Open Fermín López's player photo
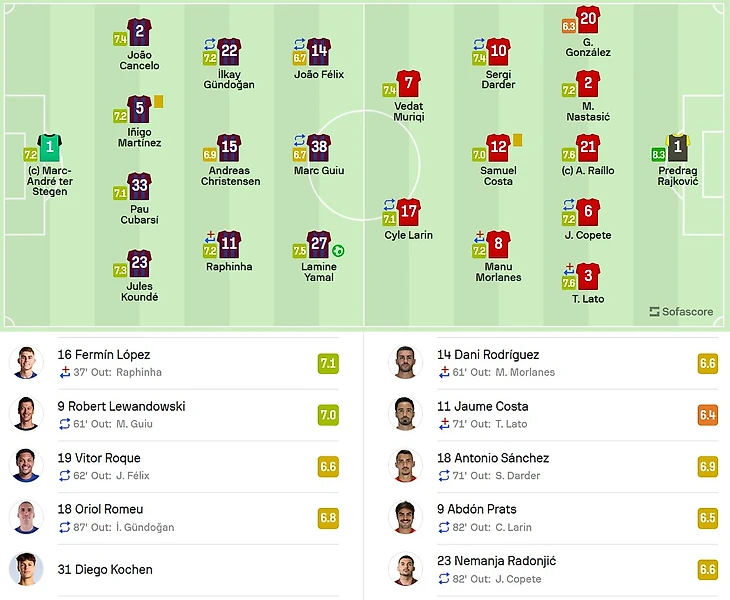 pyautogui.click(x=27, y=362)
